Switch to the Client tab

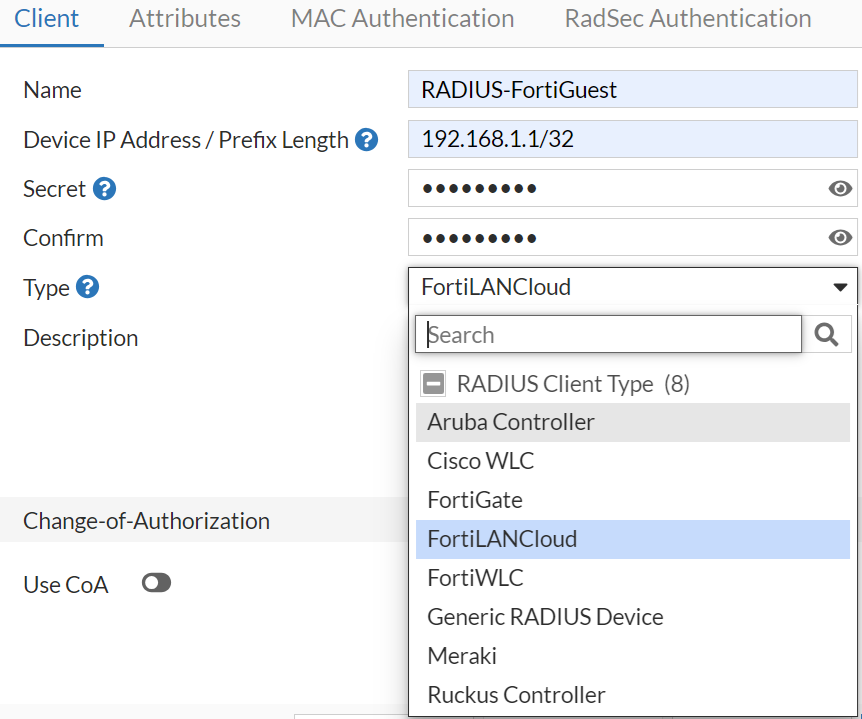click(47, 19)
